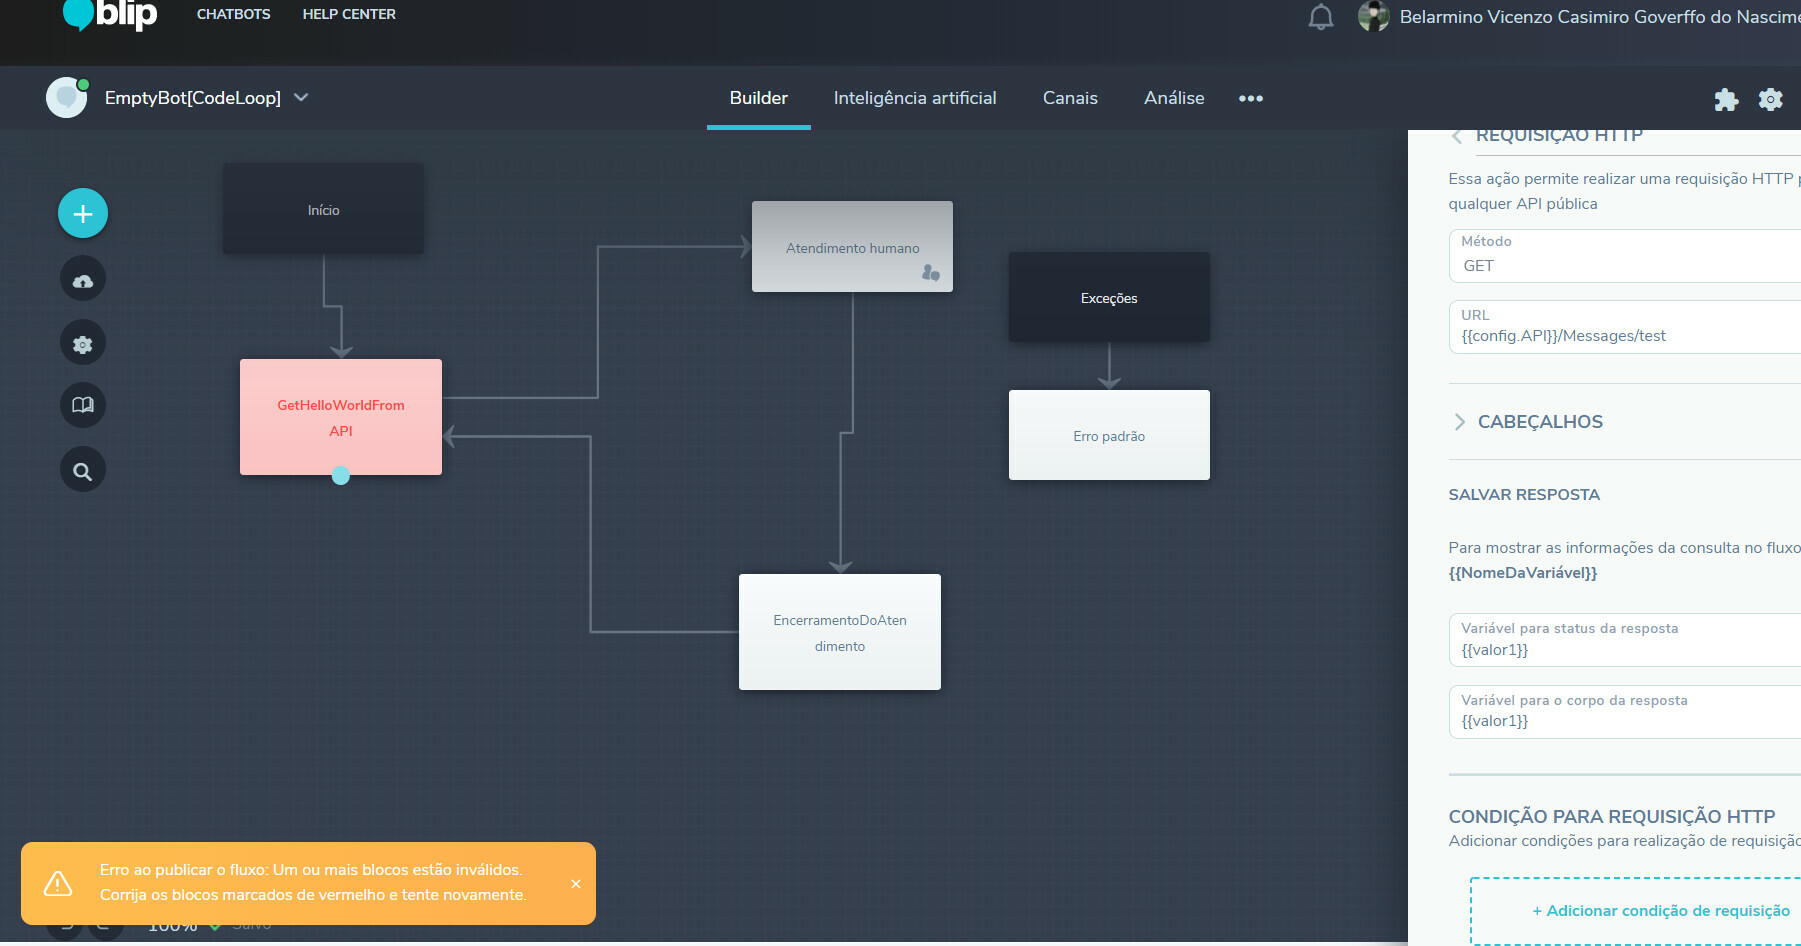
Task: Open the Método GET dropdown
Action: point(1625,256)
